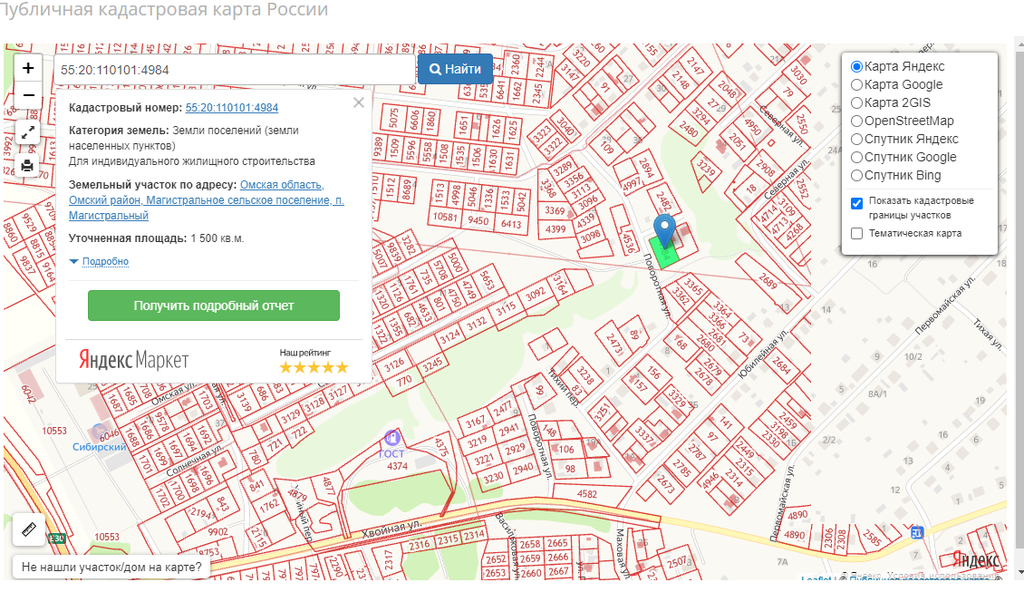1024x592 pixels.
Task: Select Спутник Яндекс satellite layer
Action: pos(857,139)
